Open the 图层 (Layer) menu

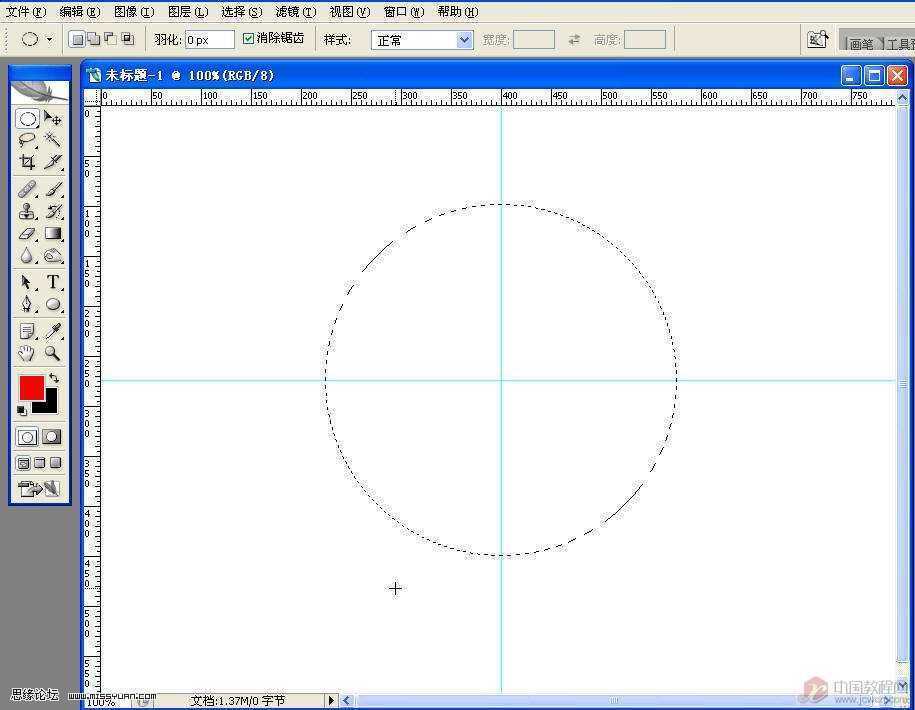188,12
